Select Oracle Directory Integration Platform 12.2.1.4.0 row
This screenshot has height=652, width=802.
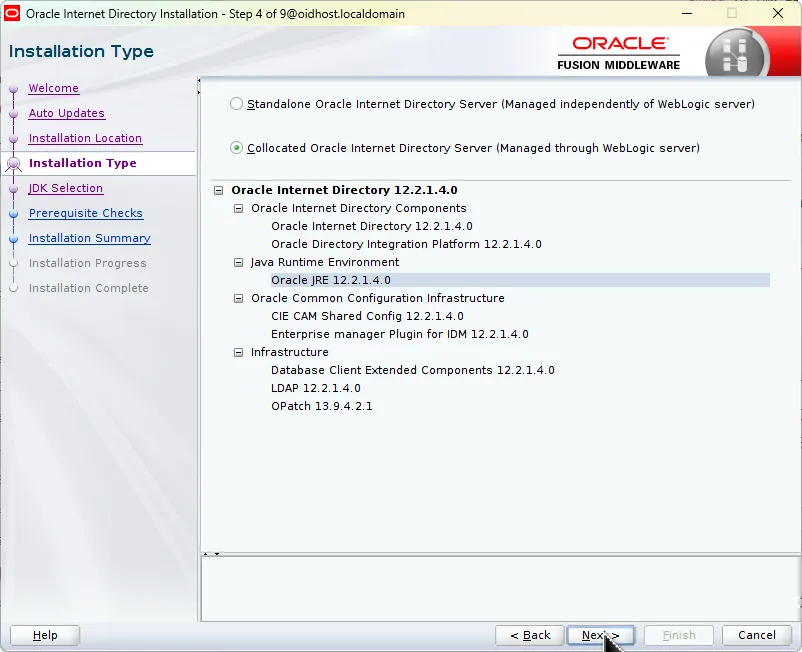[x=406, y=244]
